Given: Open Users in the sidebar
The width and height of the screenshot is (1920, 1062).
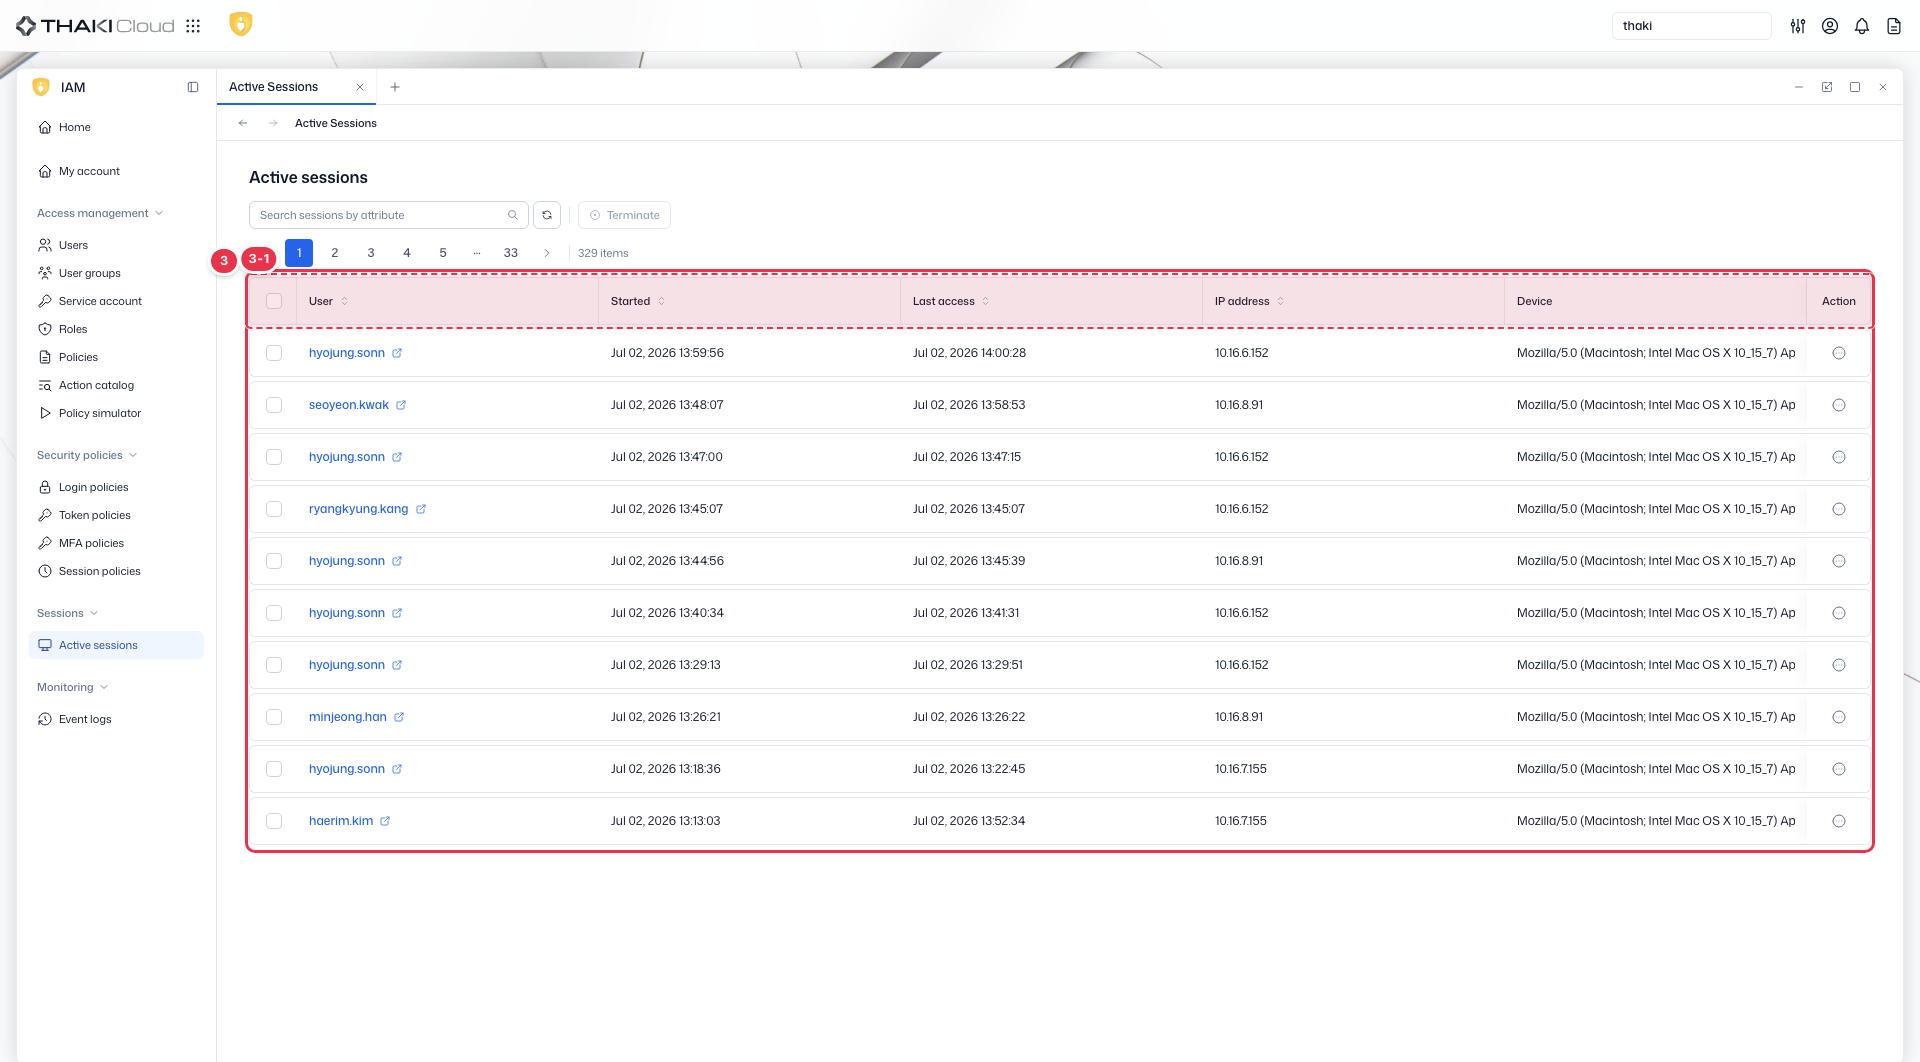Looking at the screenshot, I should [x=116, y=245].
